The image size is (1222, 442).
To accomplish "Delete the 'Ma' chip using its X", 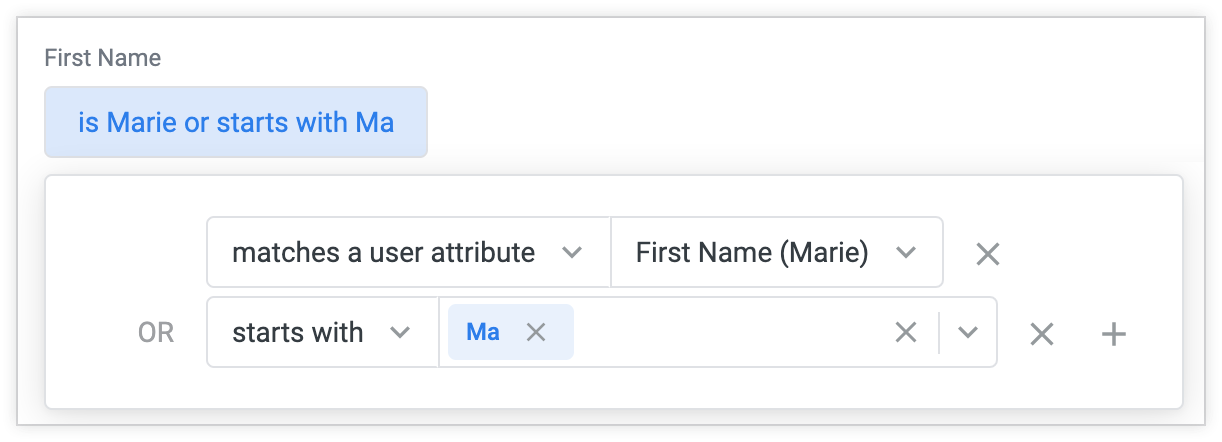I will tap(536, 332).
